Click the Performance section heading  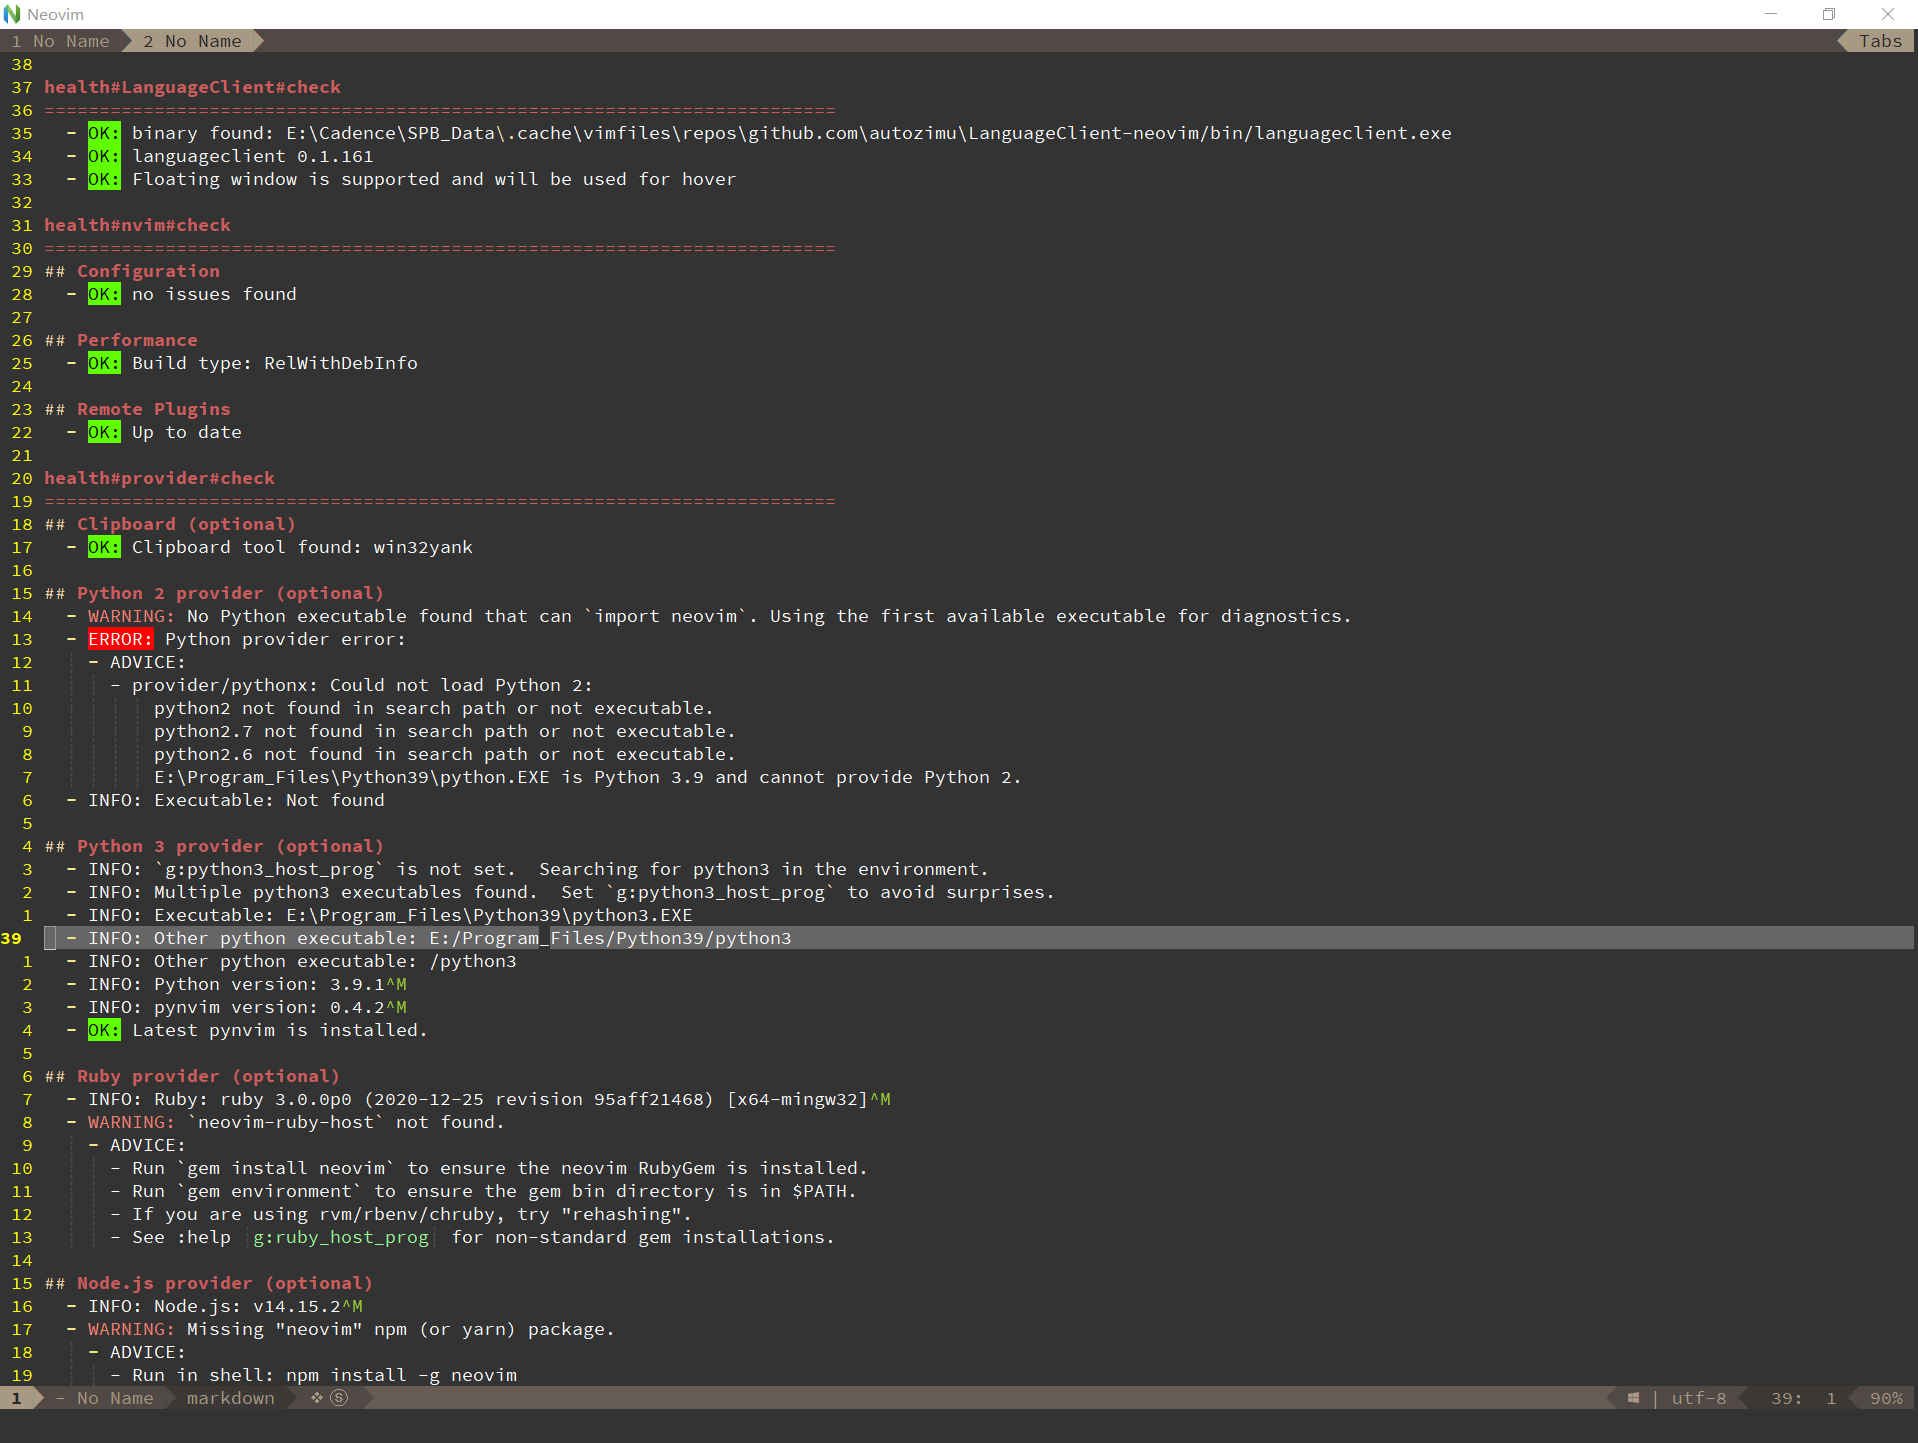coord(137,340)
